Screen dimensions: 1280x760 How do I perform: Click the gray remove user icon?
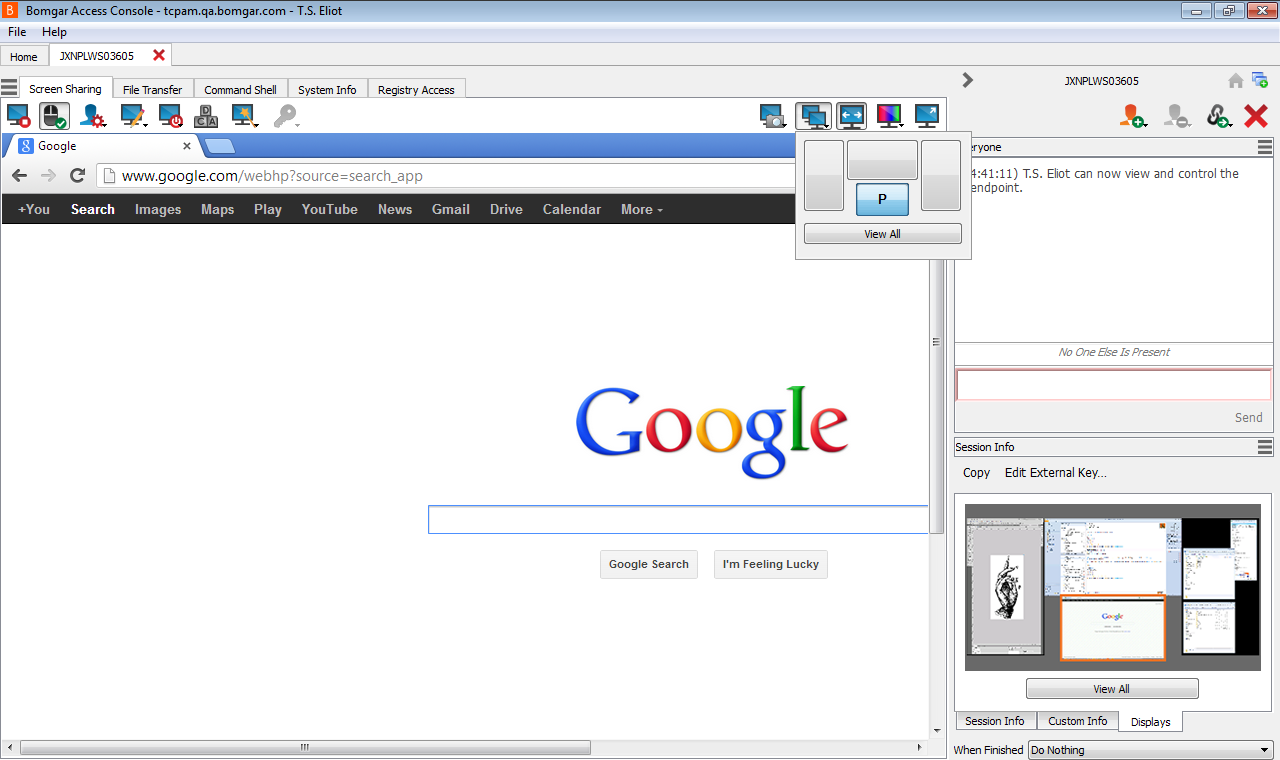coord(1177,116)
